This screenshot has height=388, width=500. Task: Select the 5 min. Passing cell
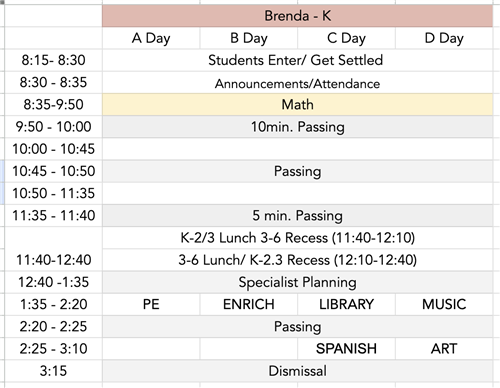coord(297,215)
